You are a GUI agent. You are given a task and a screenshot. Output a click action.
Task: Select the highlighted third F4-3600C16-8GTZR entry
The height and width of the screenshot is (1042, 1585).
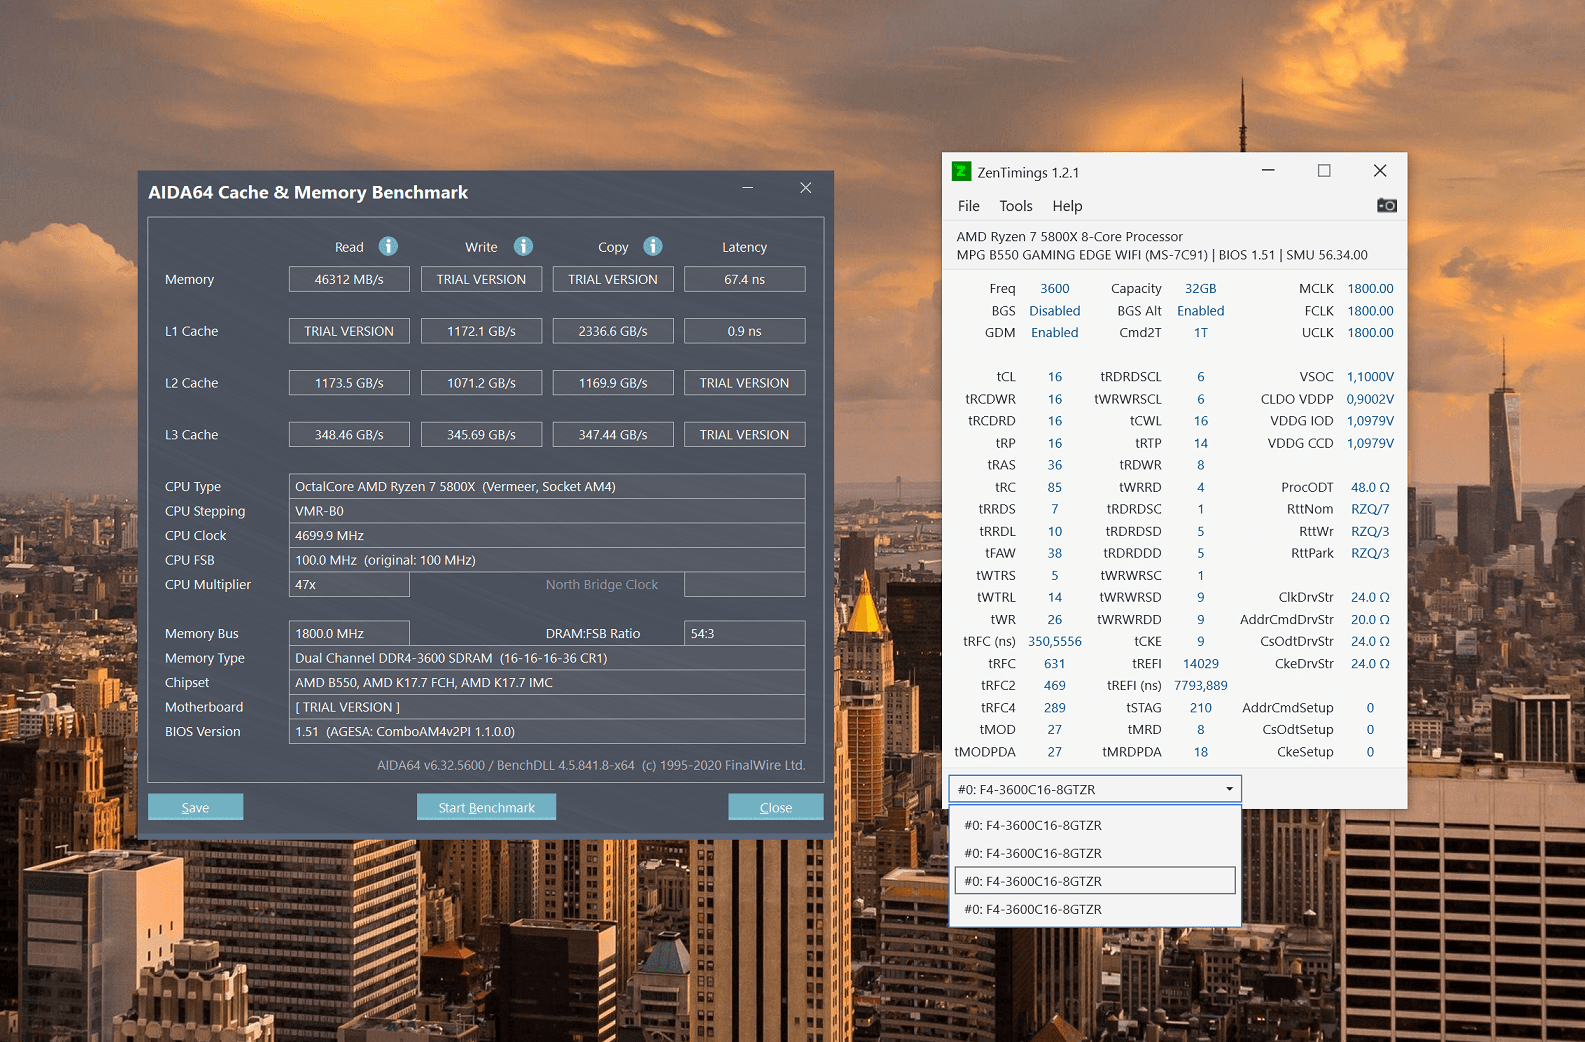[x=1095, y=881]
